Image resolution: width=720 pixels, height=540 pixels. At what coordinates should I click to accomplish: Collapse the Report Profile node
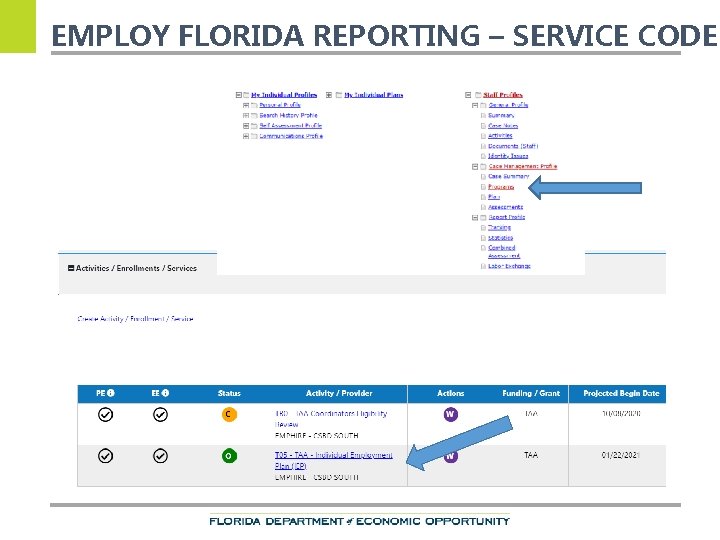tap(475, 218)
